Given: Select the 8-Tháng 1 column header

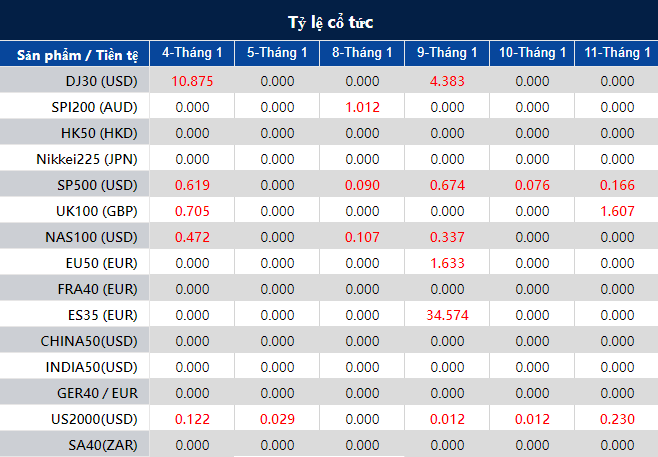Looking at the screenshot, I should tap(362, 53).
